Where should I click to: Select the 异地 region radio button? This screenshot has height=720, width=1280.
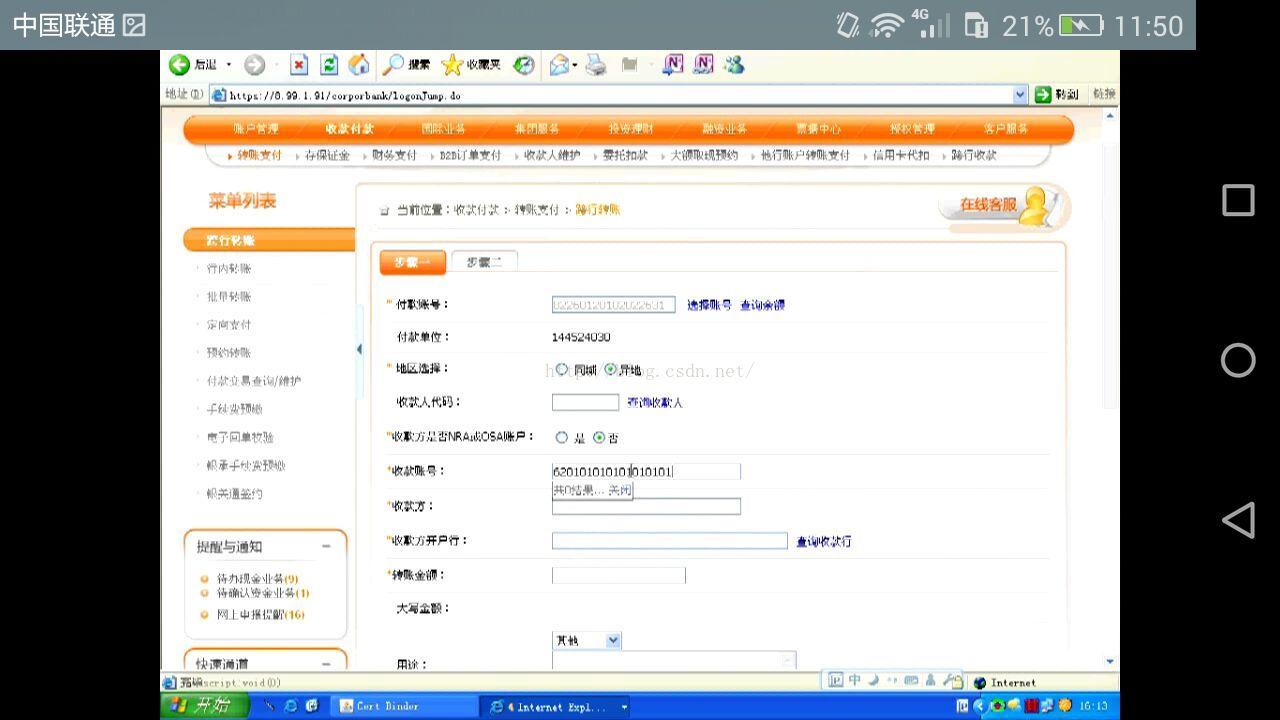click(x=610, y=369)
